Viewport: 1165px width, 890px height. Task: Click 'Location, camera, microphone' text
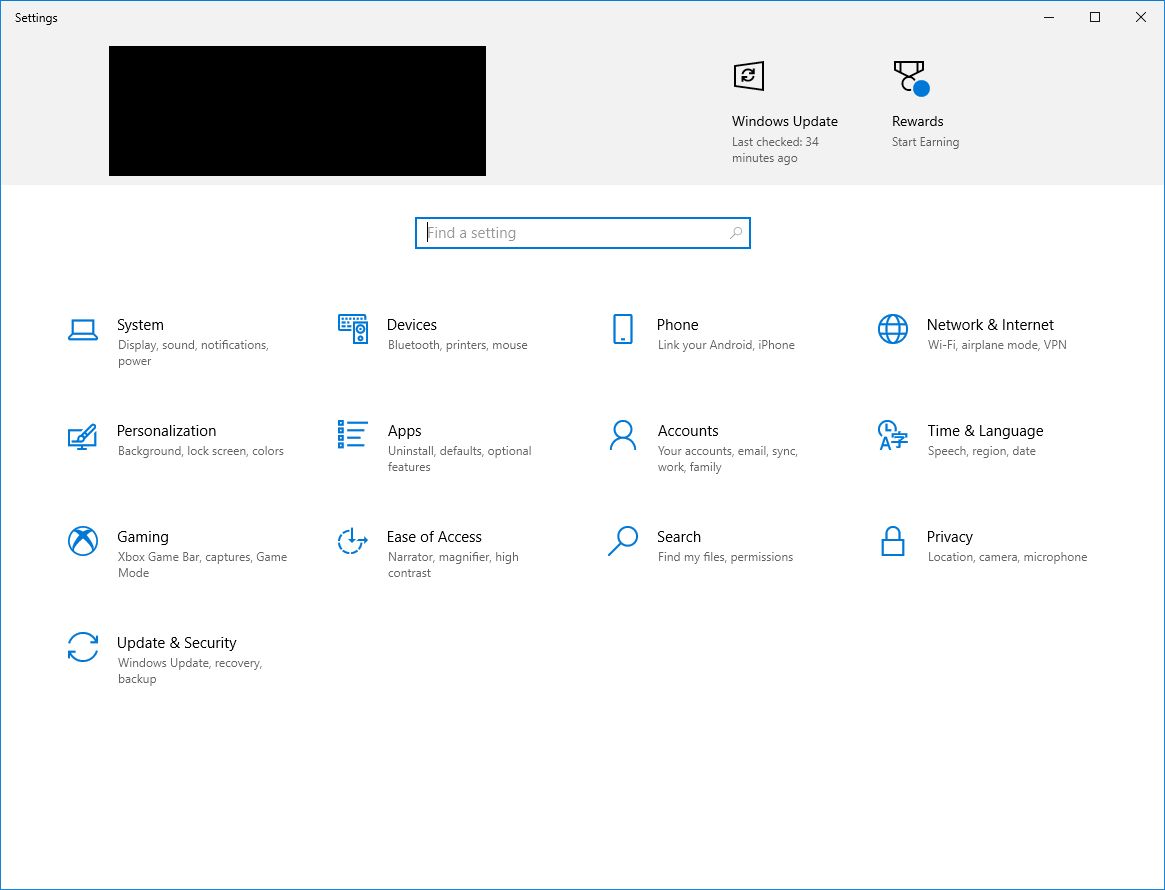(1007, 556)
